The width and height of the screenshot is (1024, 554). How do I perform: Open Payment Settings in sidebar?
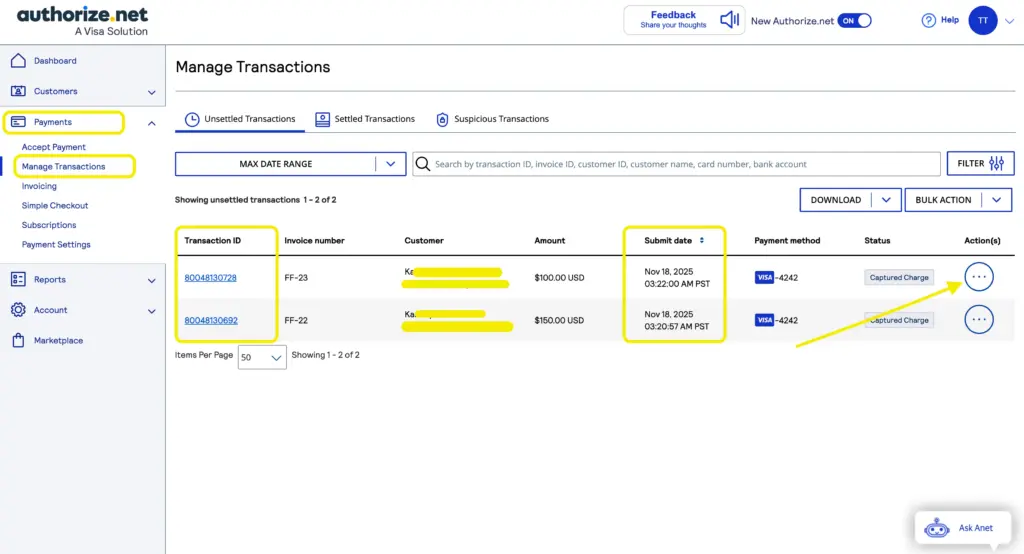[56, 244]
